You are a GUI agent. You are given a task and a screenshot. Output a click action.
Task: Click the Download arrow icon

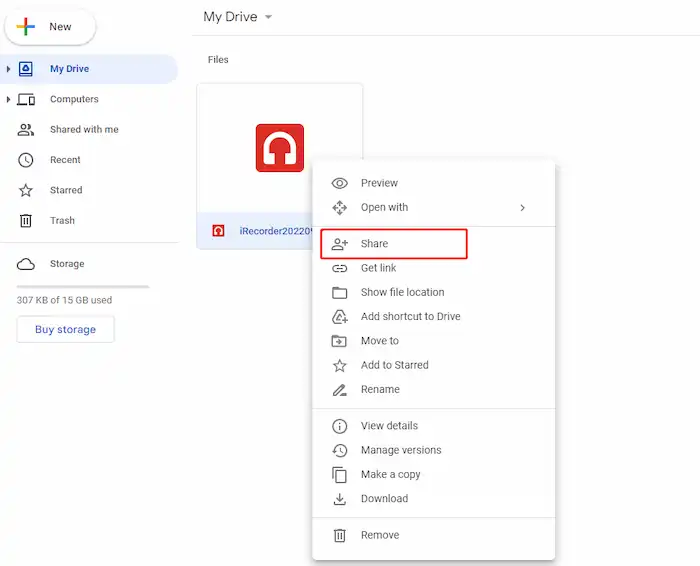pyautogui.click(x=339, y=499)
